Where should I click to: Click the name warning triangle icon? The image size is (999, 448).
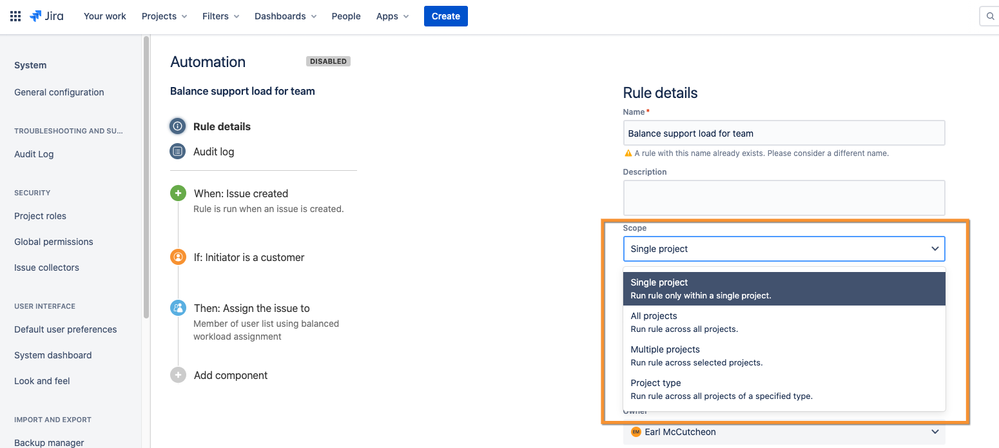point(628,154)
